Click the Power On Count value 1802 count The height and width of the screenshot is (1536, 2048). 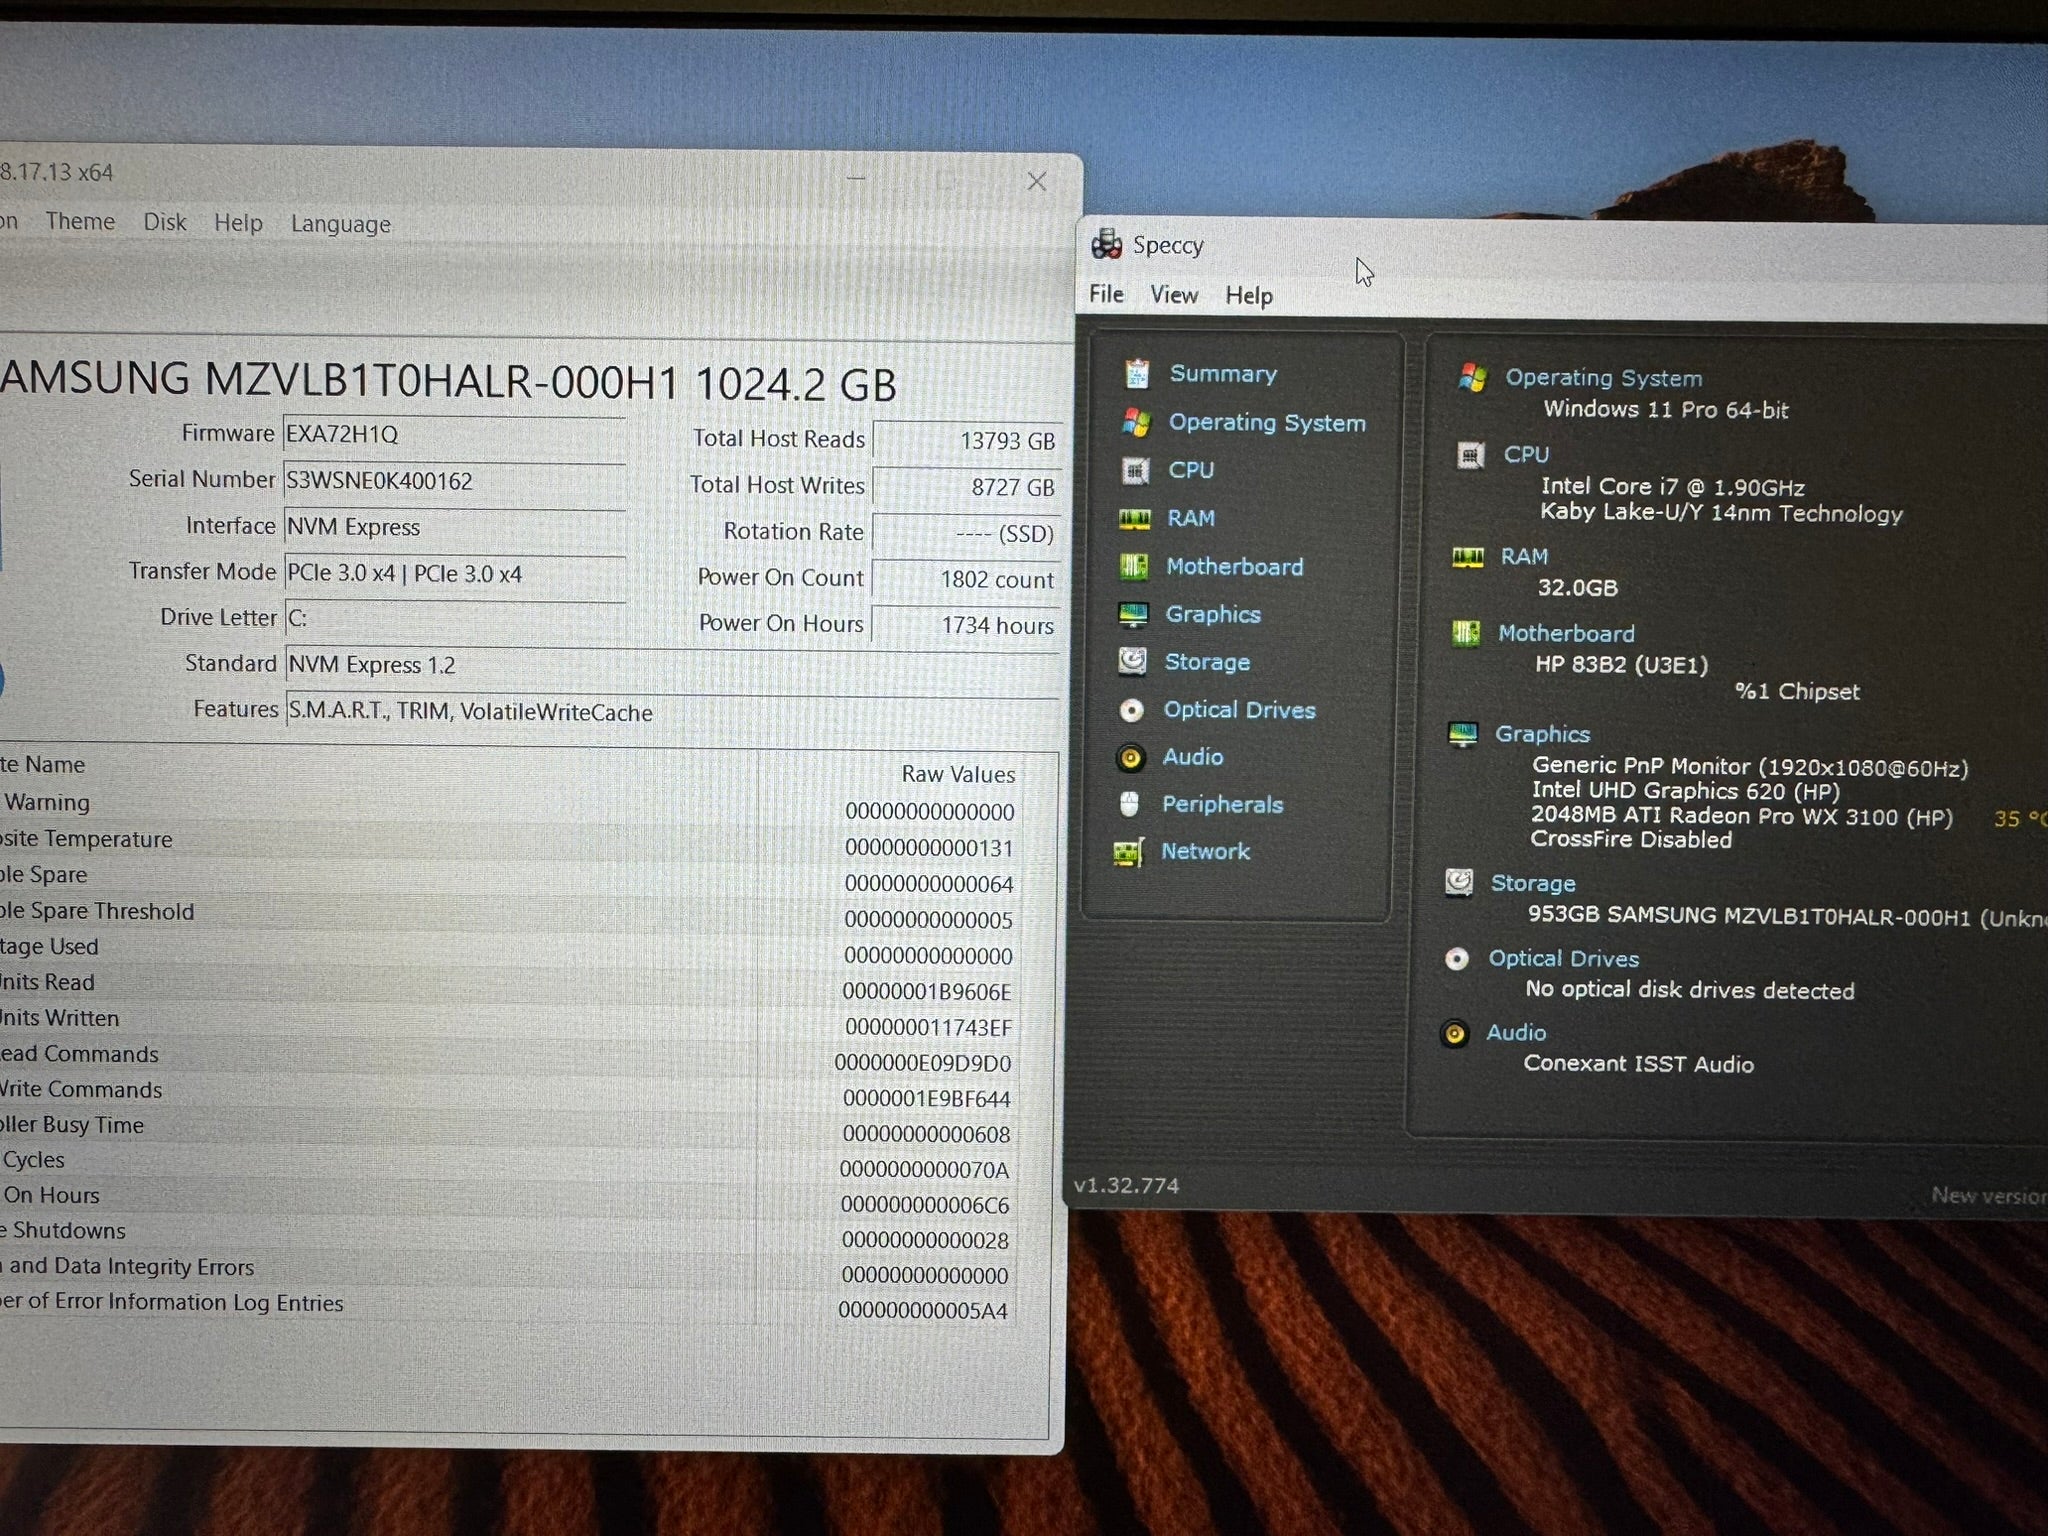[x=966, y=579]
